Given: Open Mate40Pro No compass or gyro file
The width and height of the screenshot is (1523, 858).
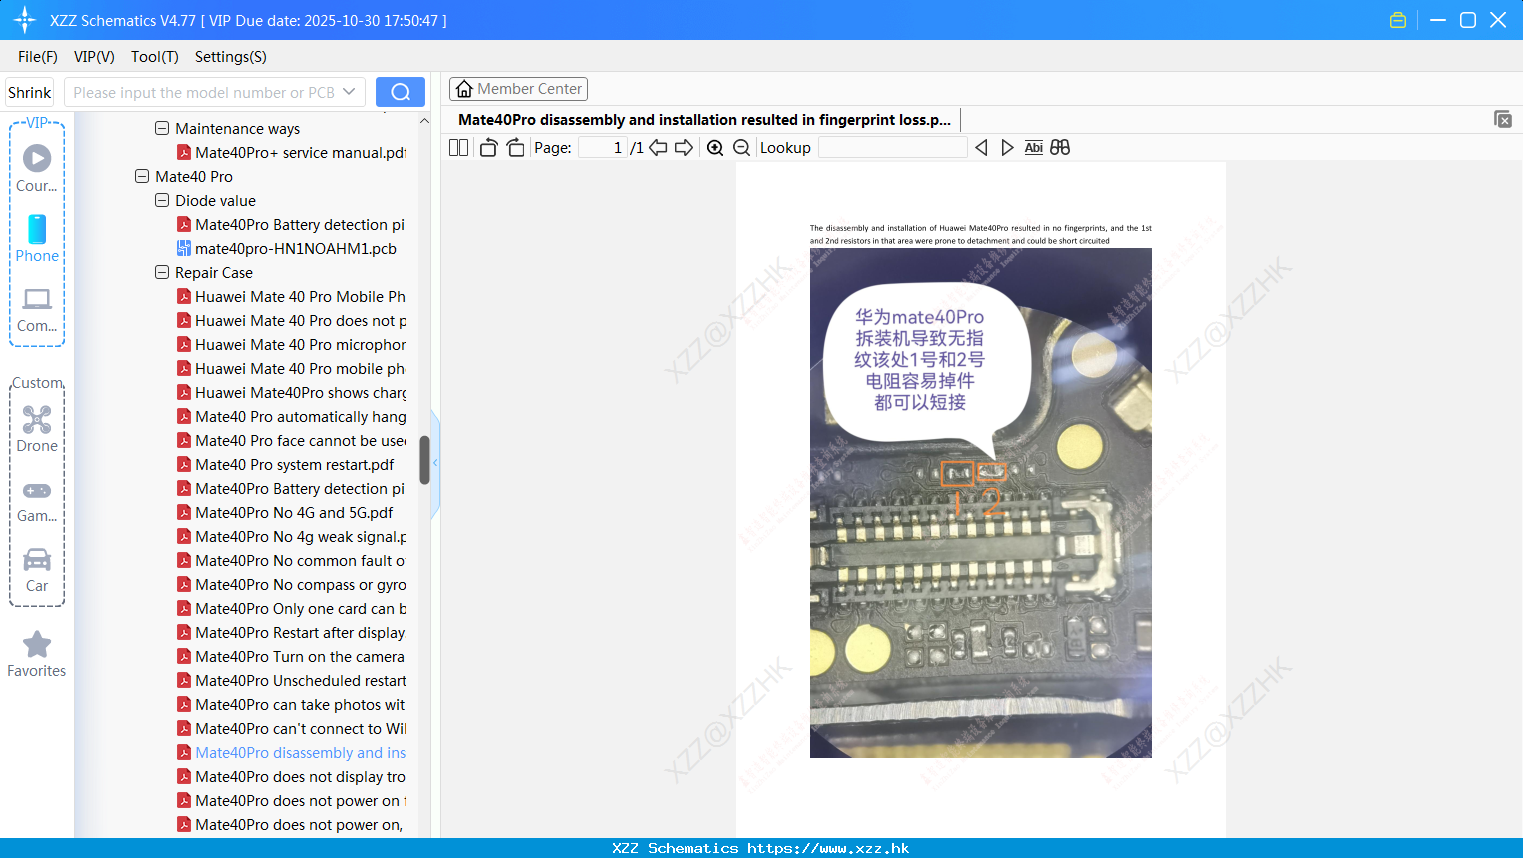Looking at the screenshot, I should coord(291,584).
